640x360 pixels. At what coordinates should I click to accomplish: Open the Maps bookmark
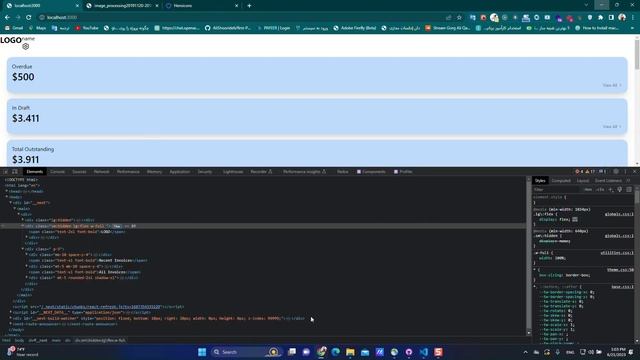37,28
